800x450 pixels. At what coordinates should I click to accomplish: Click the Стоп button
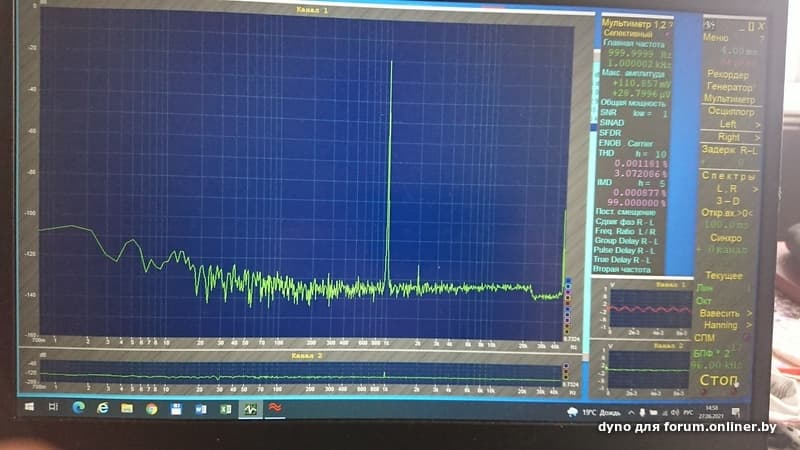pyautogui.click(x=718, y=380)
